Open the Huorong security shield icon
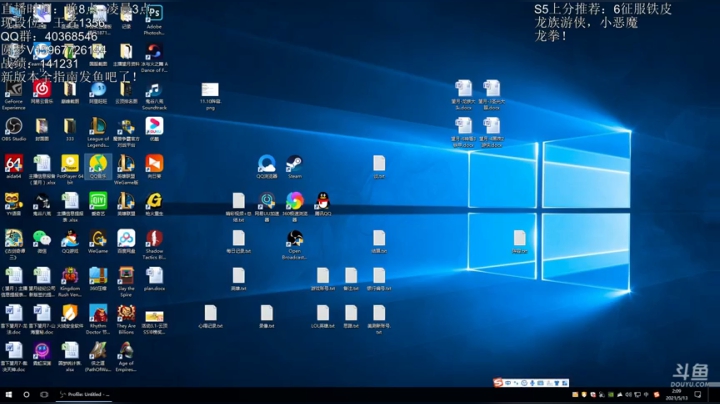 [x=70, y=317]
